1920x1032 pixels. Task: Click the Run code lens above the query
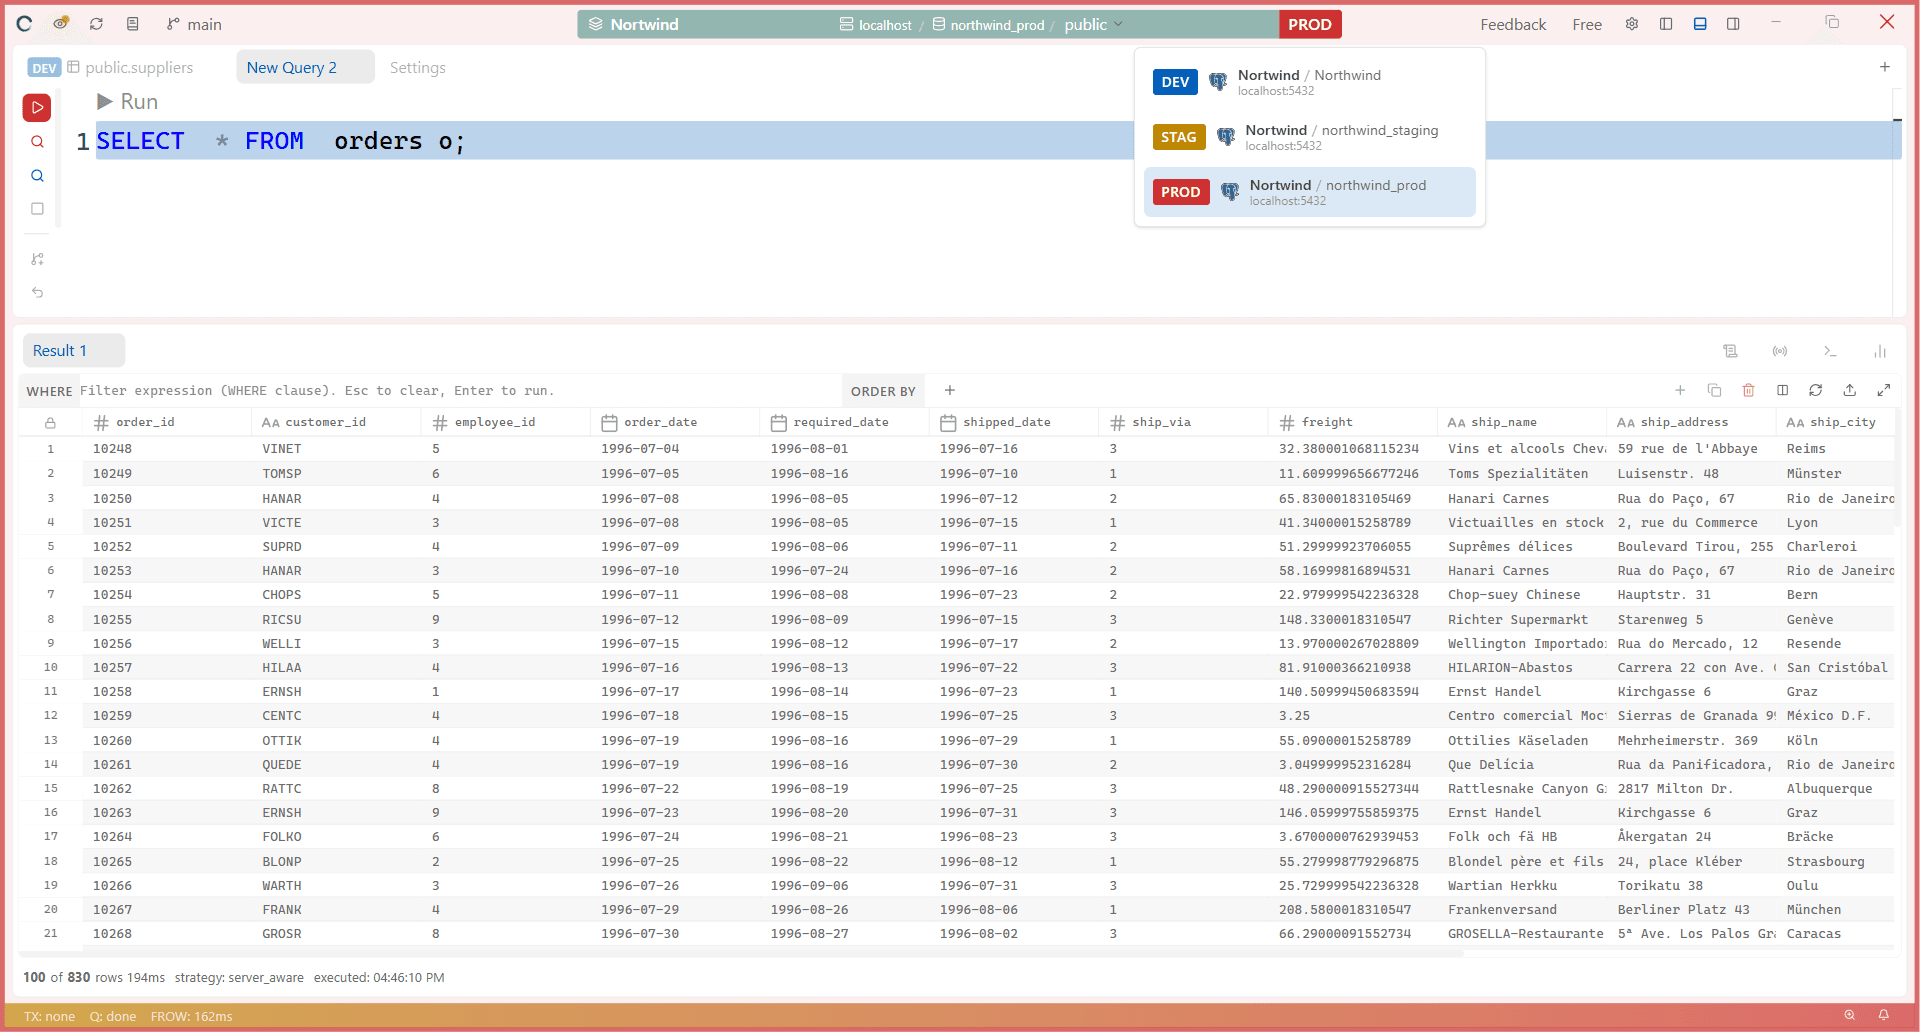(x=127, y=102)
